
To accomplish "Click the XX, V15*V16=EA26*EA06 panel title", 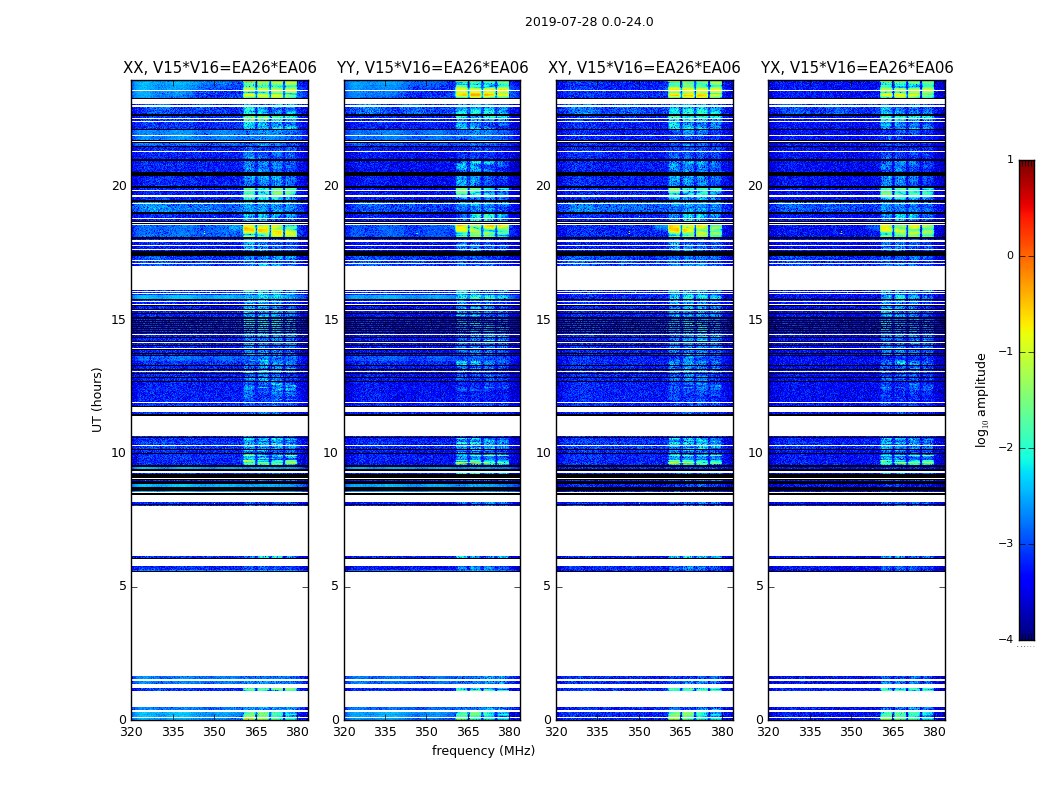I will [x=220, y=68].
